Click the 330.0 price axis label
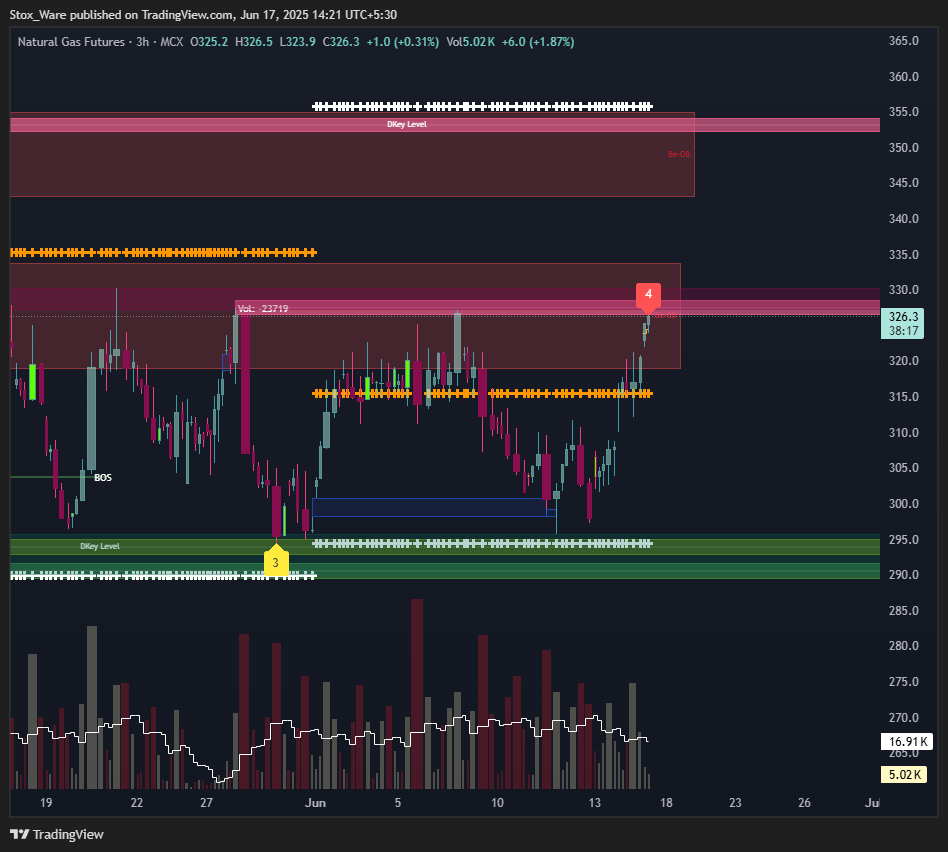The height and width of the screenshot is (852, 948). click(x=903, y=290)
